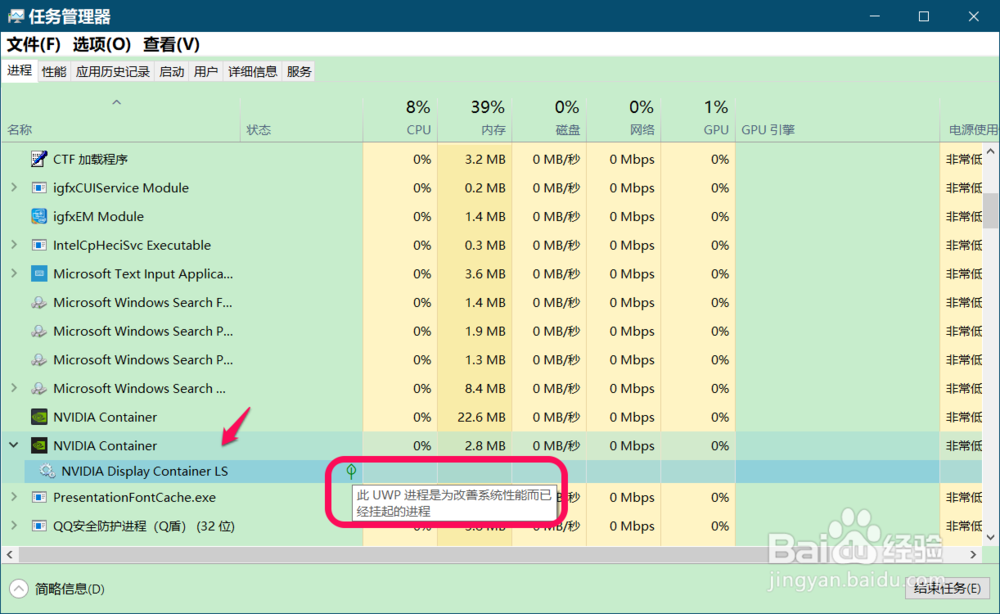Image resolution: width=1000 pixels, height=614 pixels.
Task: Click the NVIDIA Container 22.6 MB icon
Action: [x=39, y=417]
